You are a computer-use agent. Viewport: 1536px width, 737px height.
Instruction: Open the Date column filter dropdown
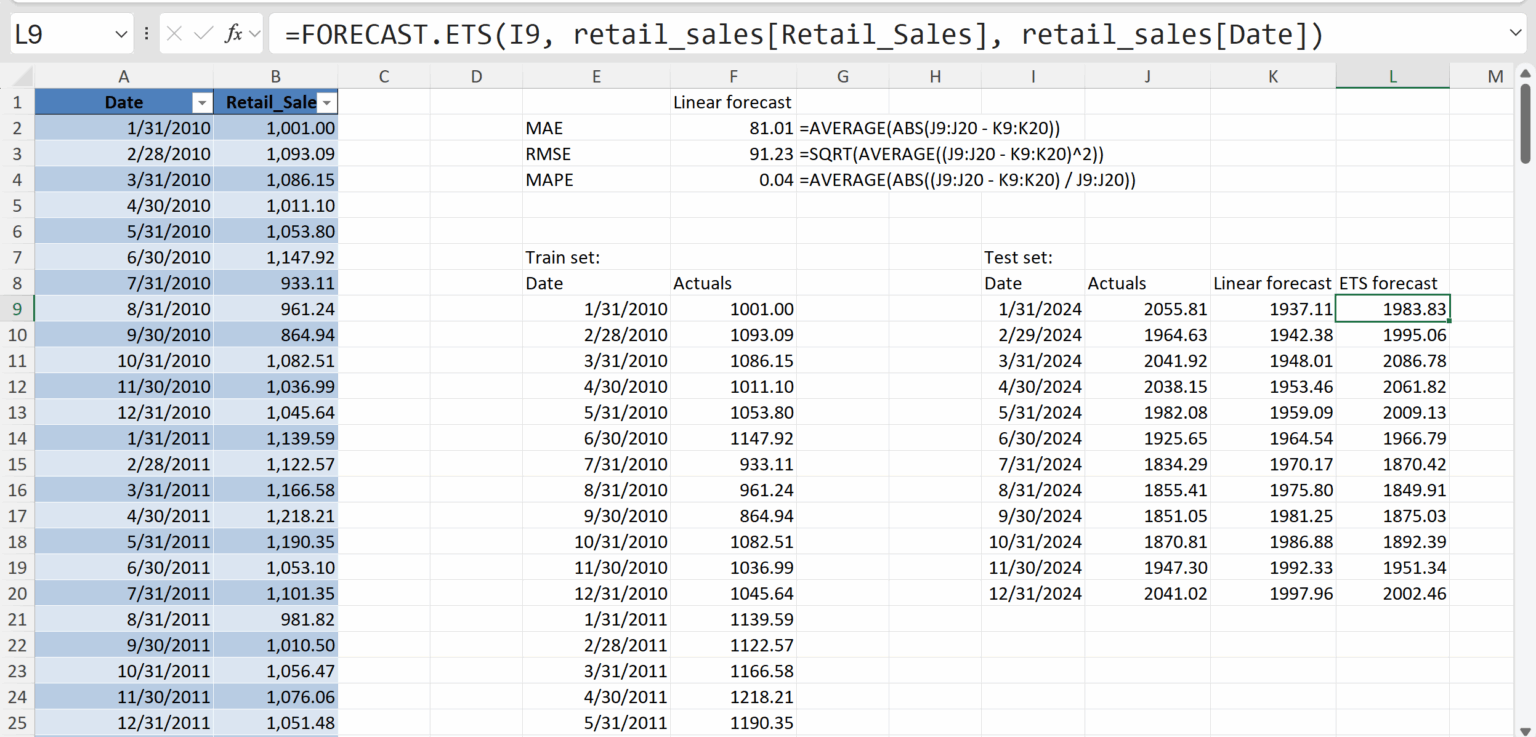(201, 103)
